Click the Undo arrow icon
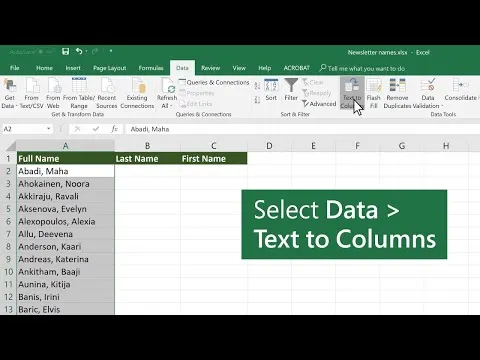Viewport: 480px width, 360px height. [79, 51]
